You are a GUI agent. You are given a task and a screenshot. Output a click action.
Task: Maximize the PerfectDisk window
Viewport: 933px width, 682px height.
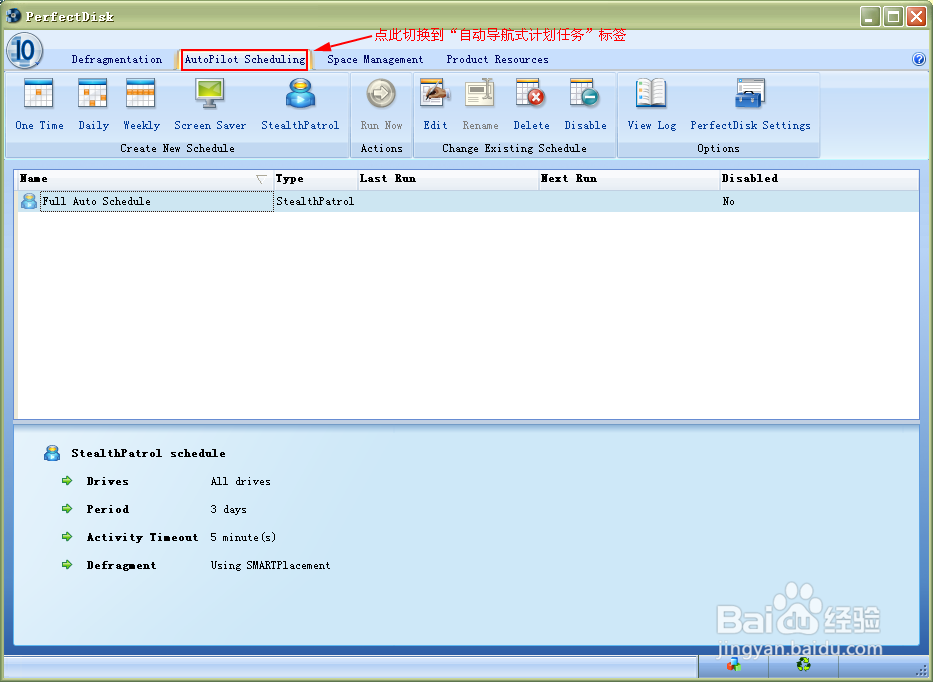point(893,17)
